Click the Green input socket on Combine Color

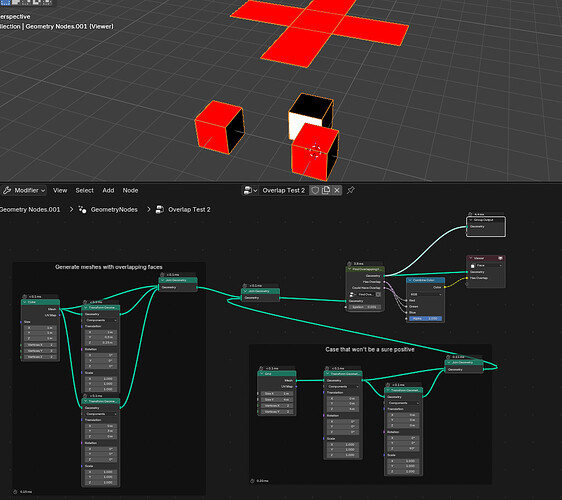point(406,306)
